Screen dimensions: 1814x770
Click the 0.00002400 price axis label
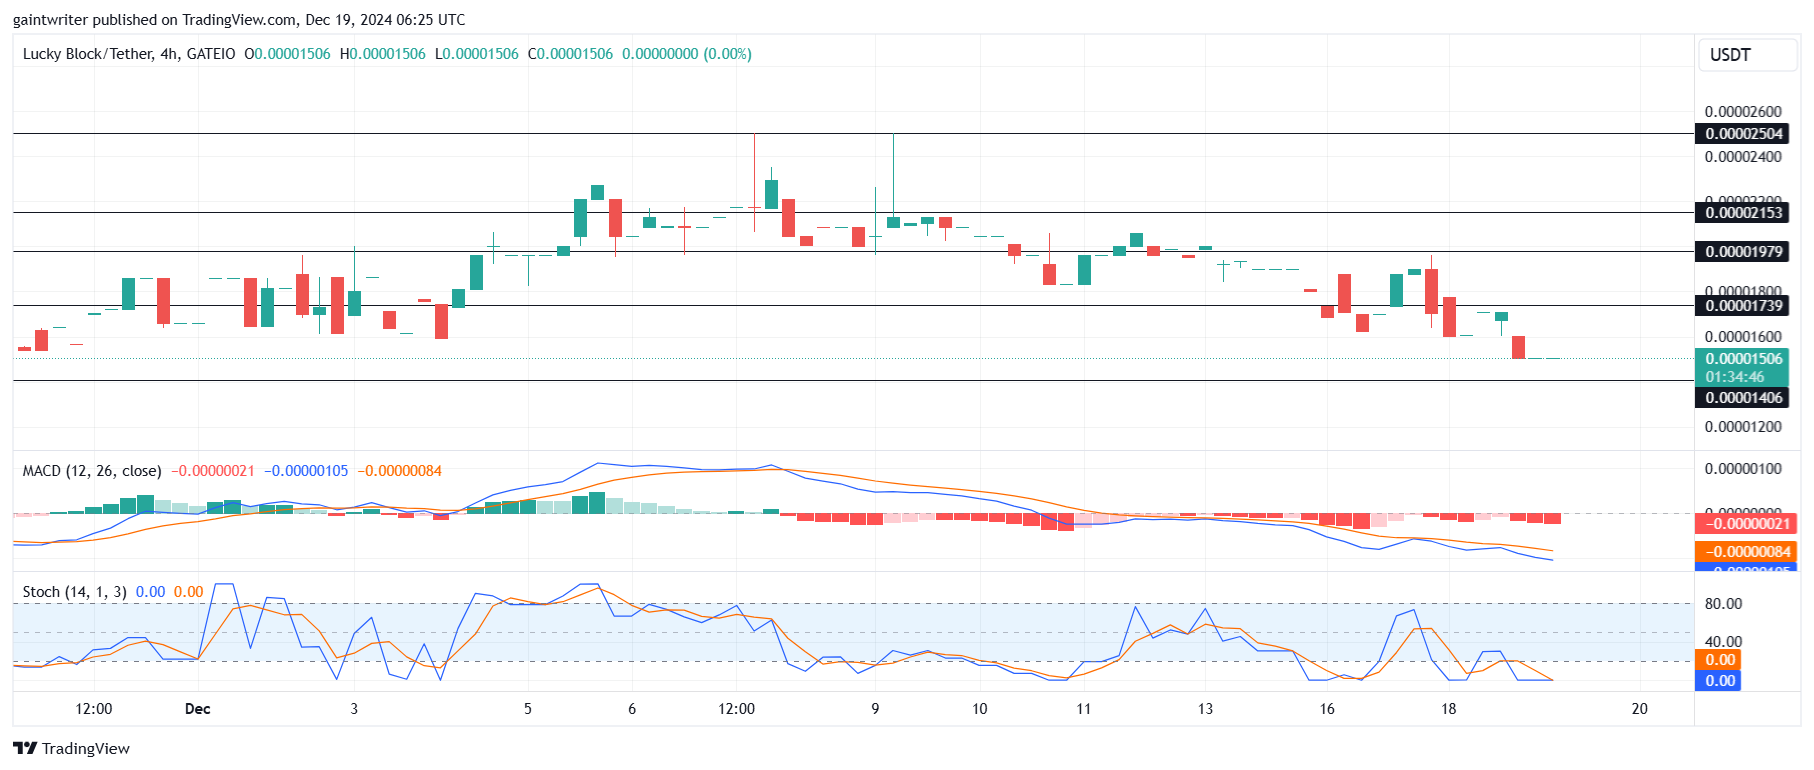(x=1743, y=157)
